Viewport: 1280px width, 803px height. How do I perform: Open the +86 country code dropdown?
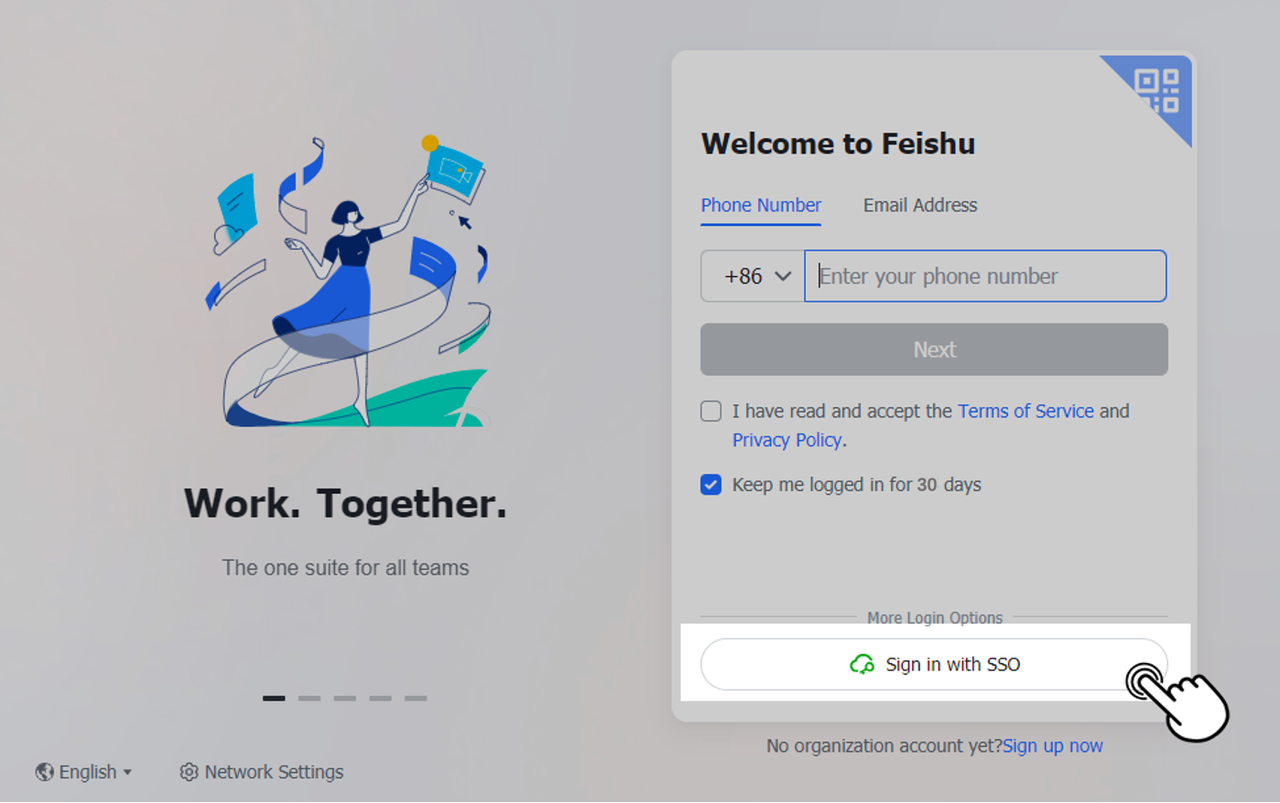tap(753, 276)
